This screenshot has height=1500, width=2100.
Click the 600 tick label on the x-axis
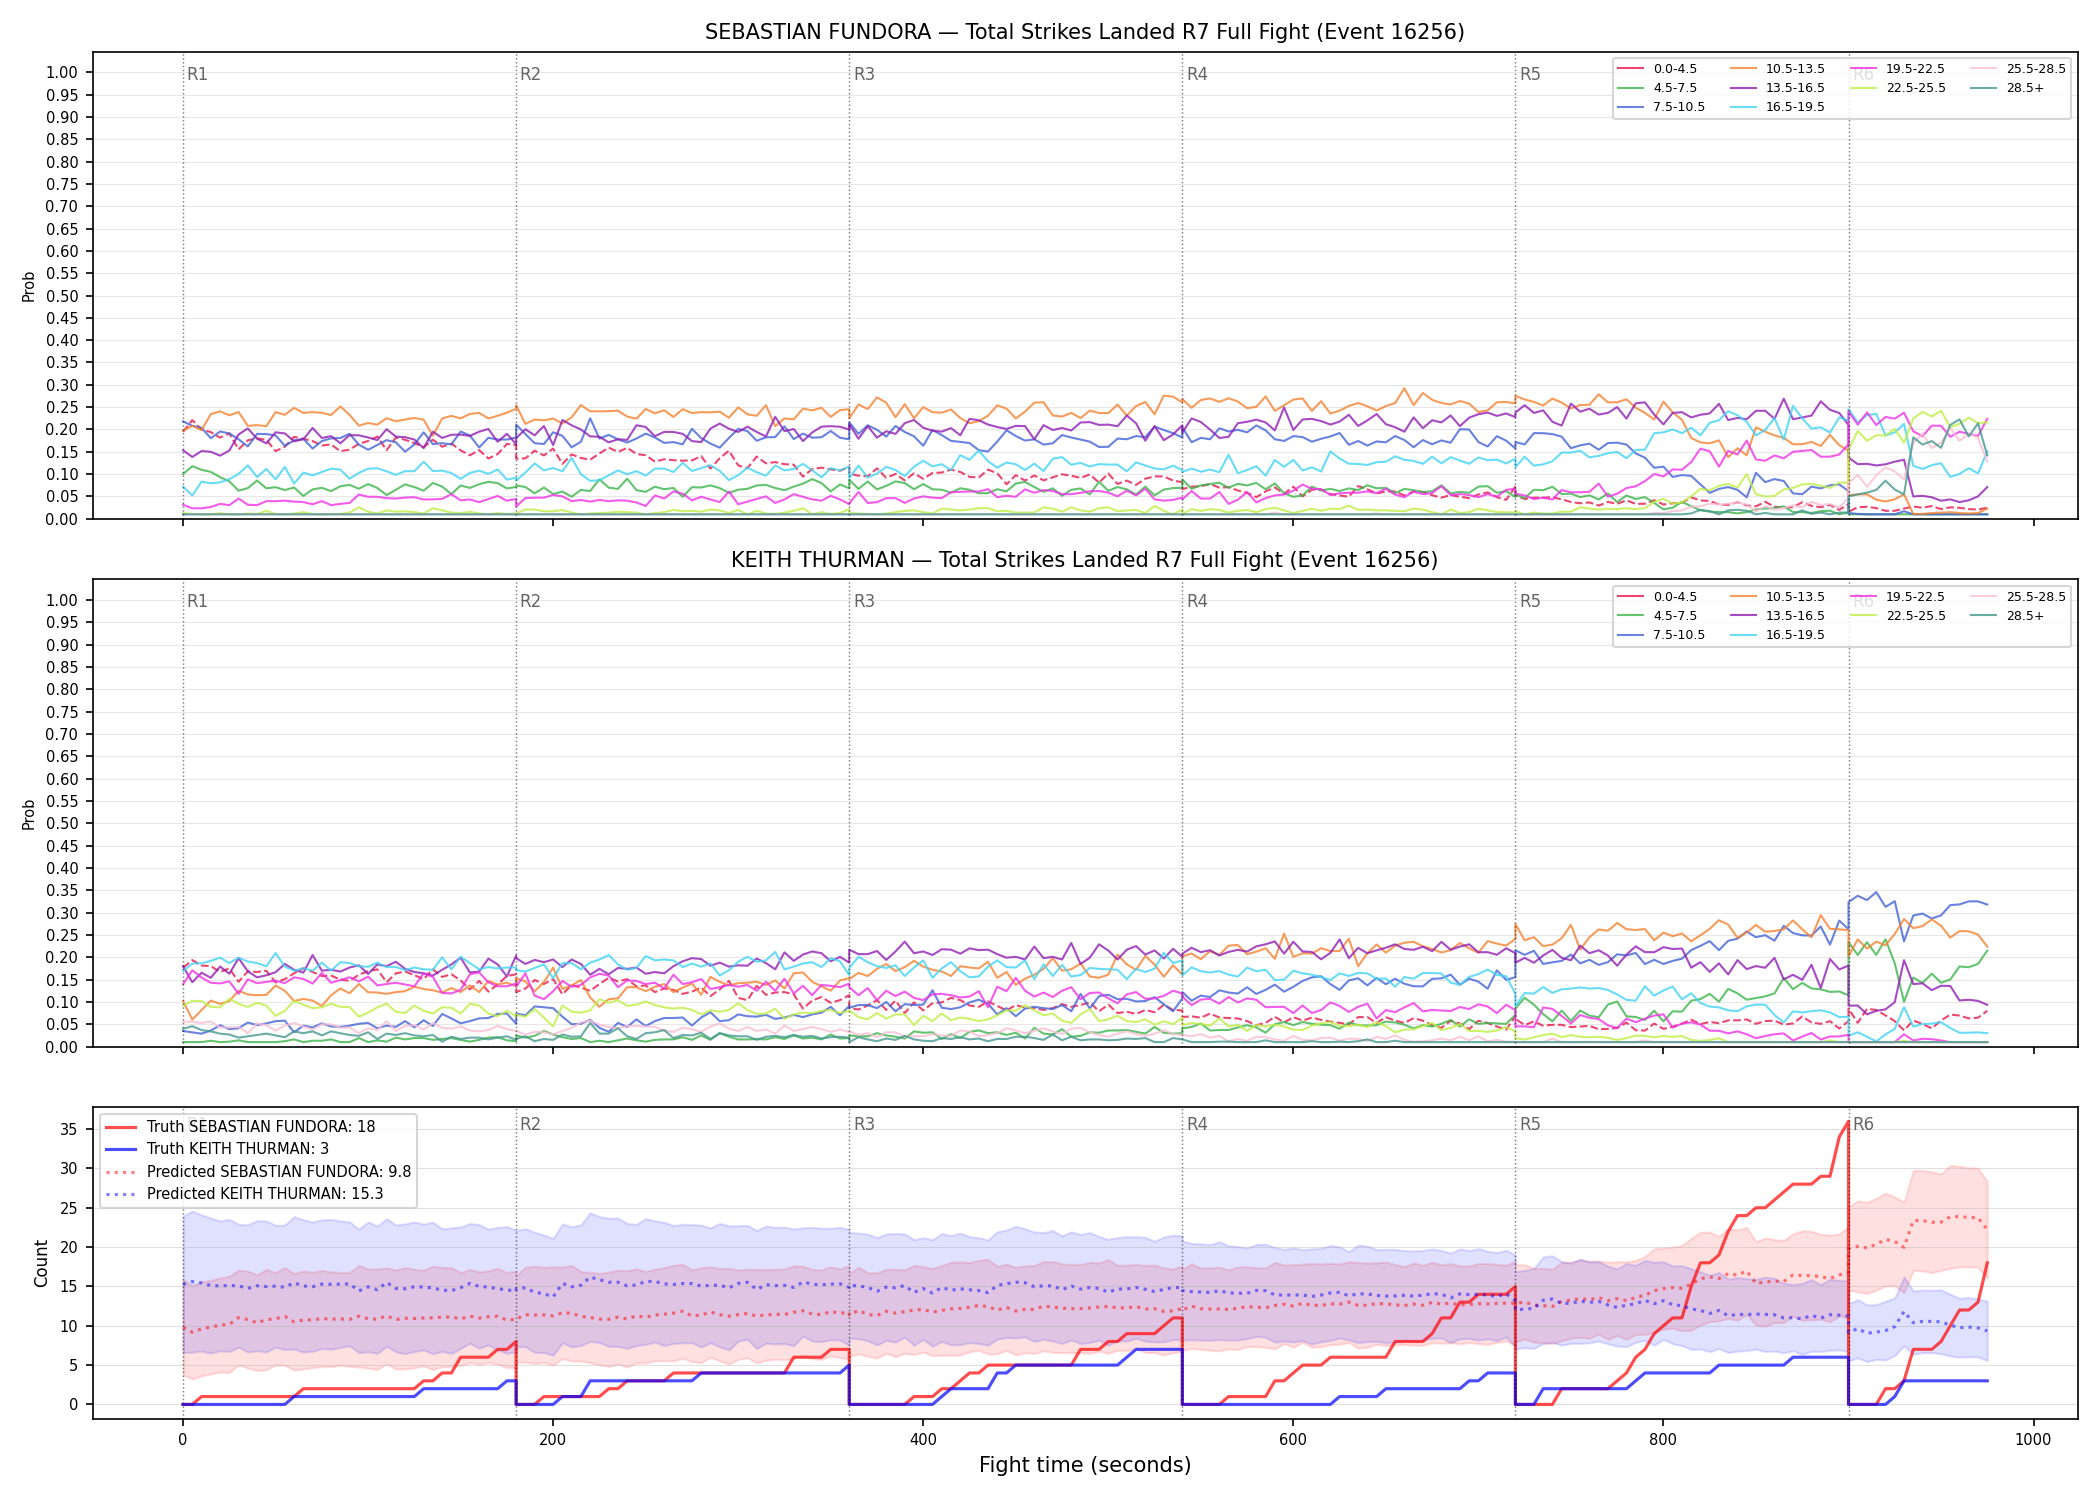(1293, 1440)
